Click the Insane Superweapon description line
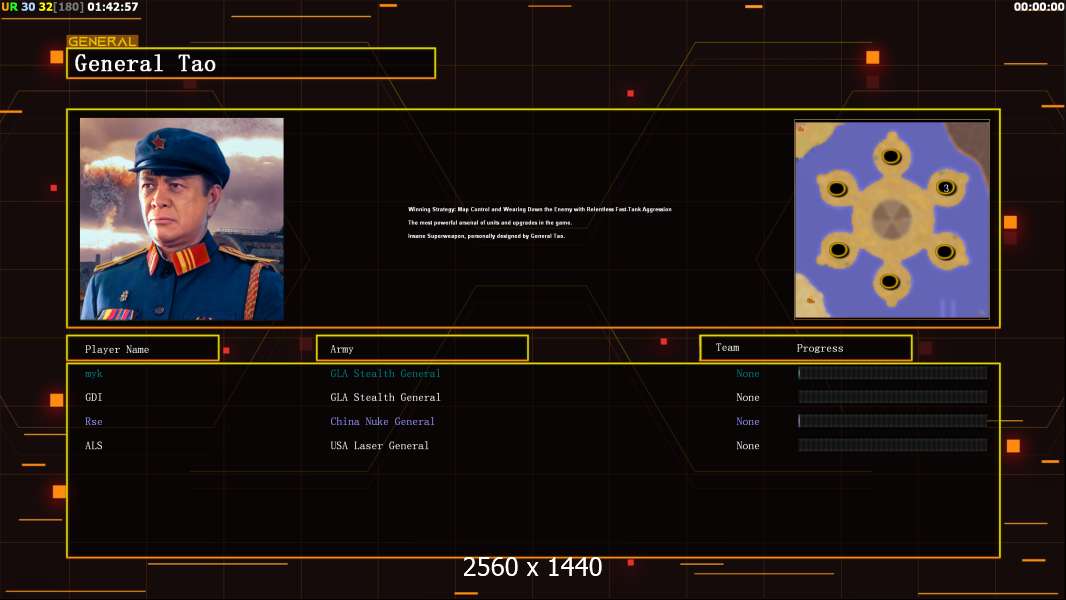The image size is (1066, 600). (486, 236)
